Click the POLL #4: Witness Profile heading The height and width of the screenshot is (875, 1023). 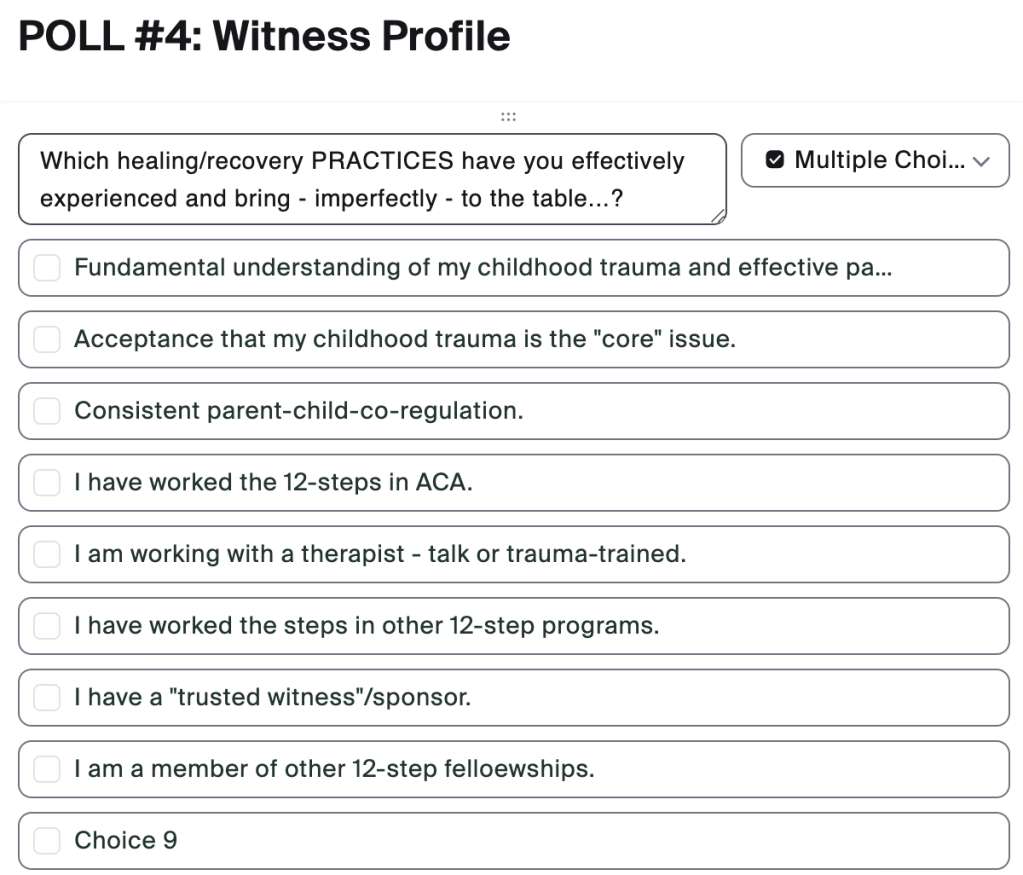click(265, 37)
